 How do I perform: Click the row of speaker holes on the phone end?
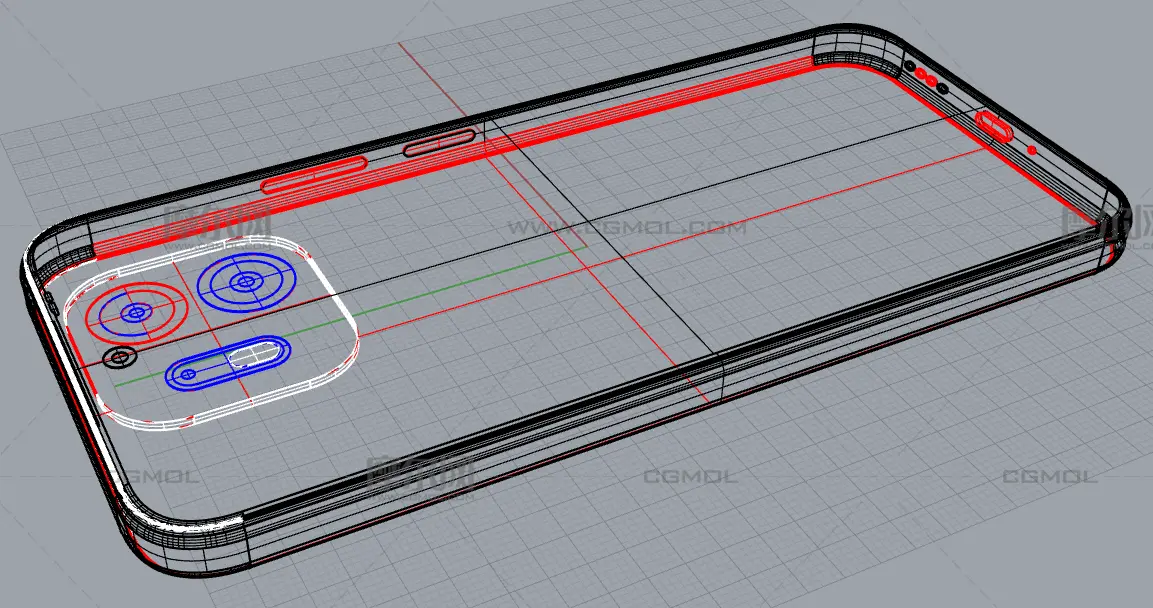[926, 77]
